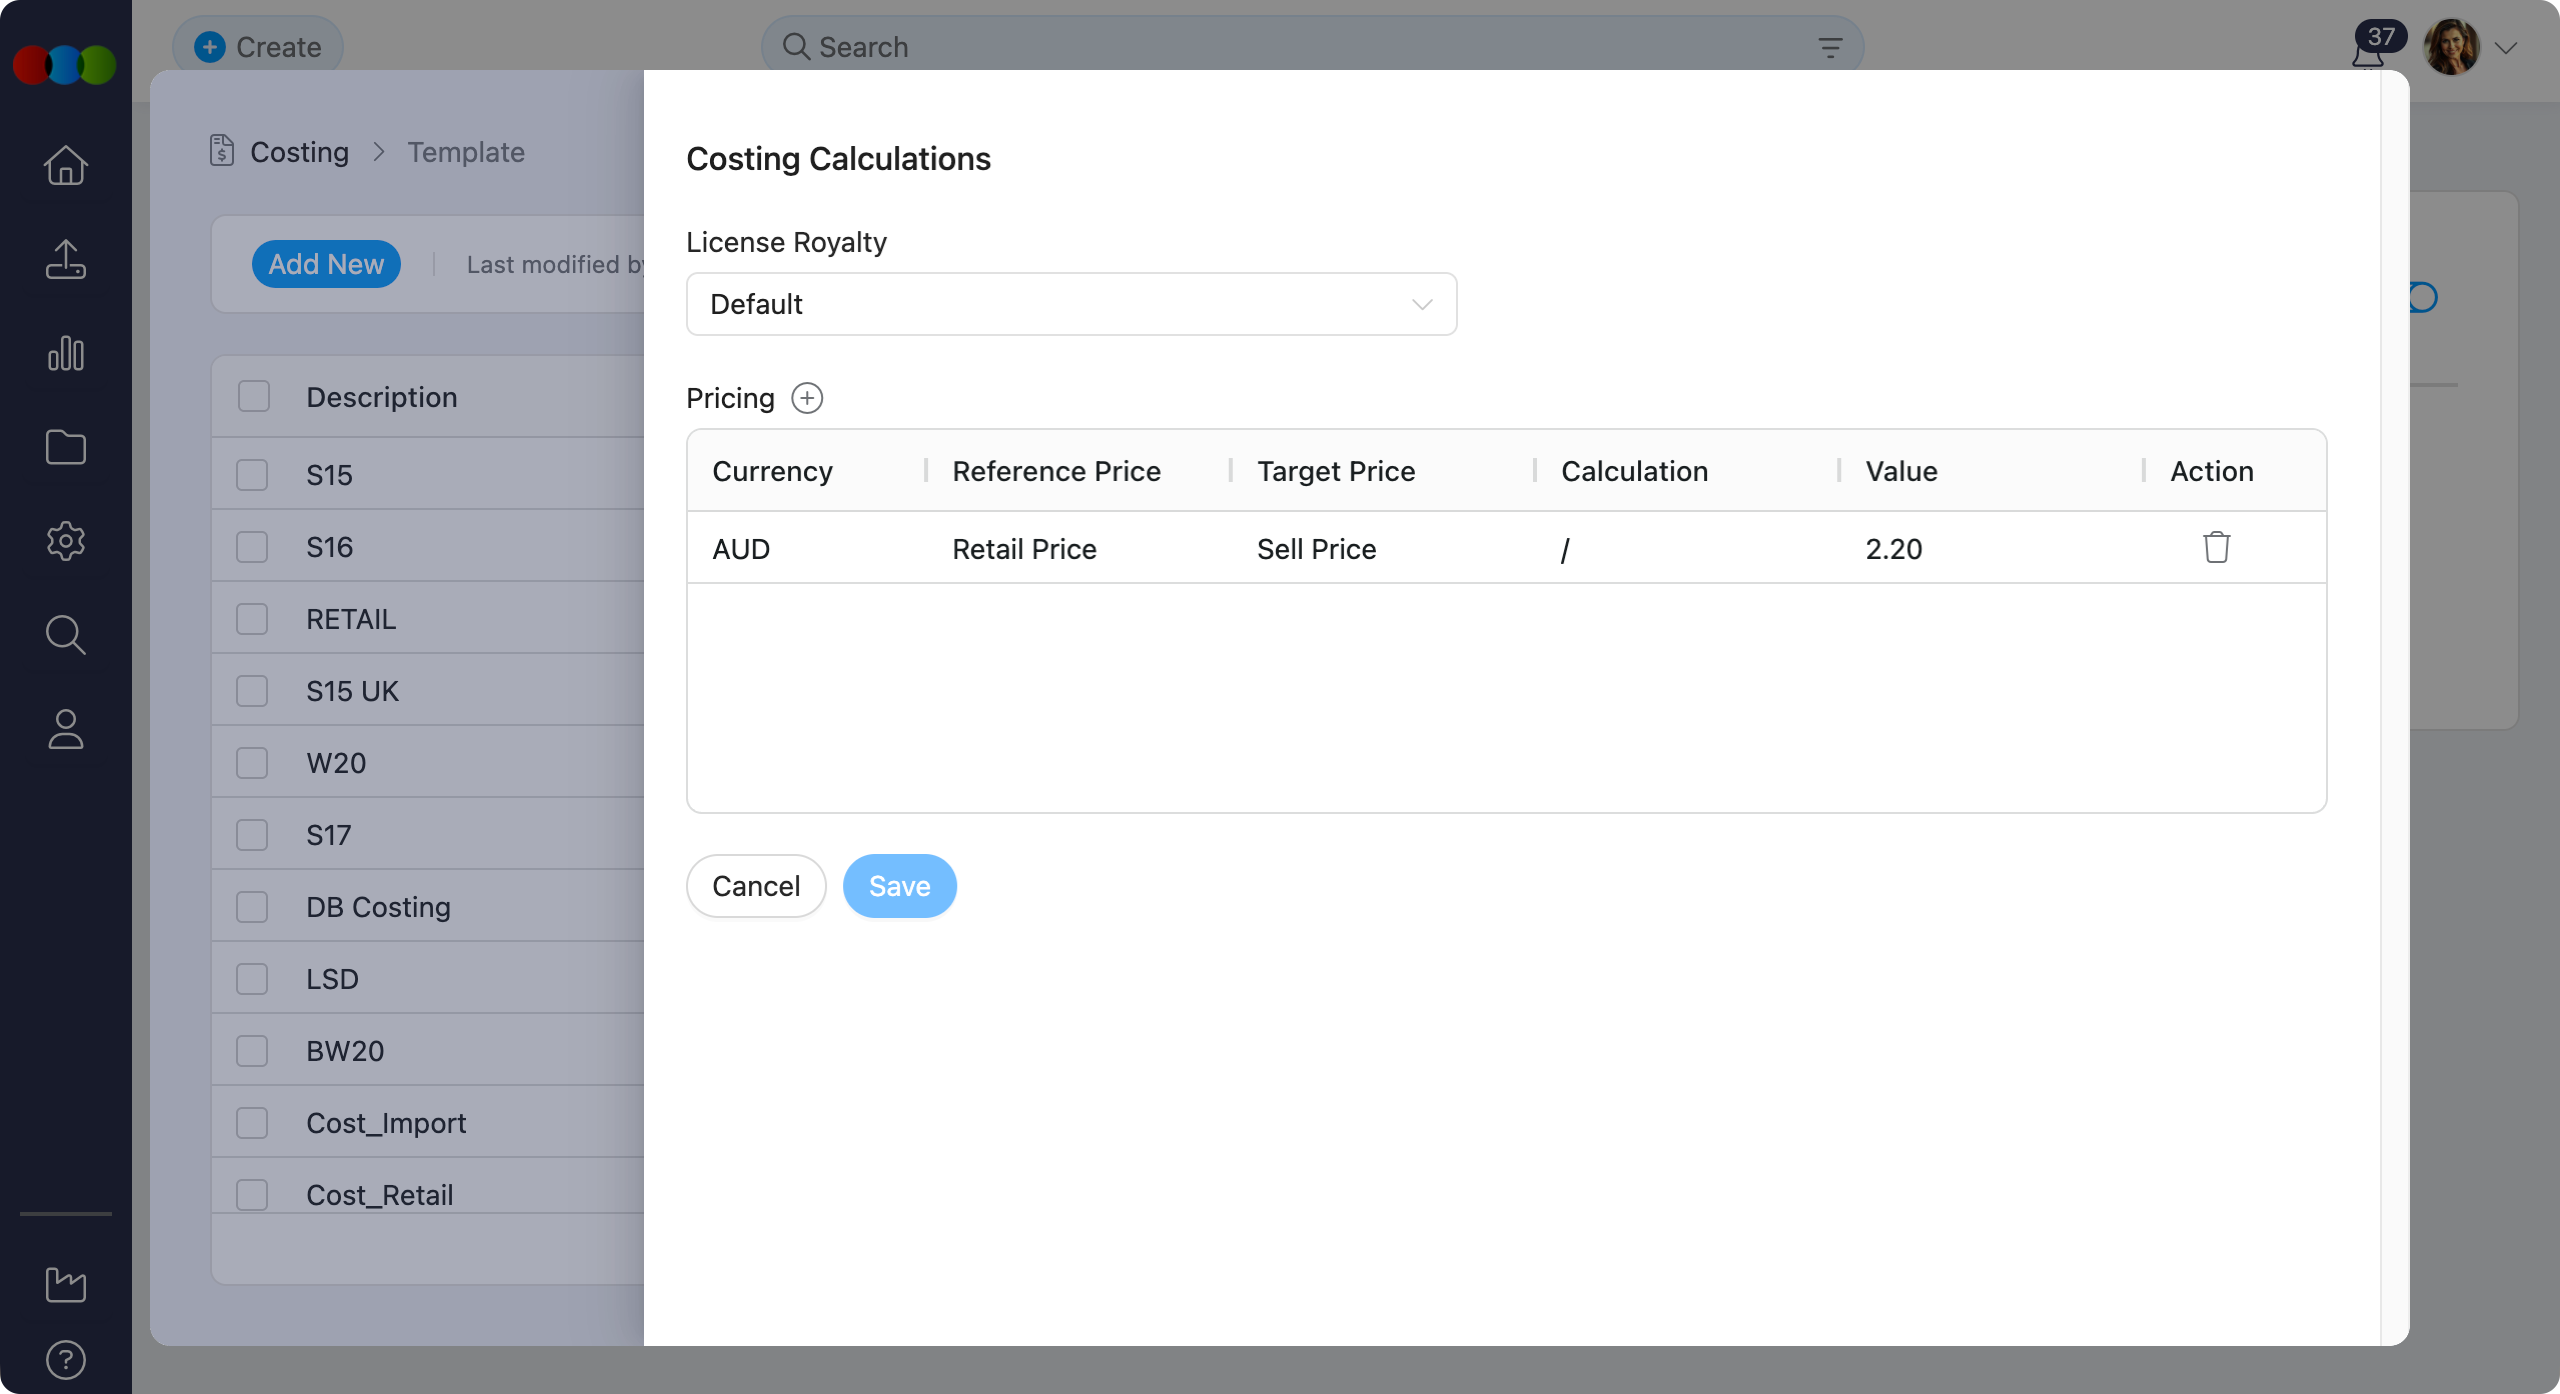Open the Create dropdown button
Viewport: 2560px width, 1394px height.
tap(258, 47)
